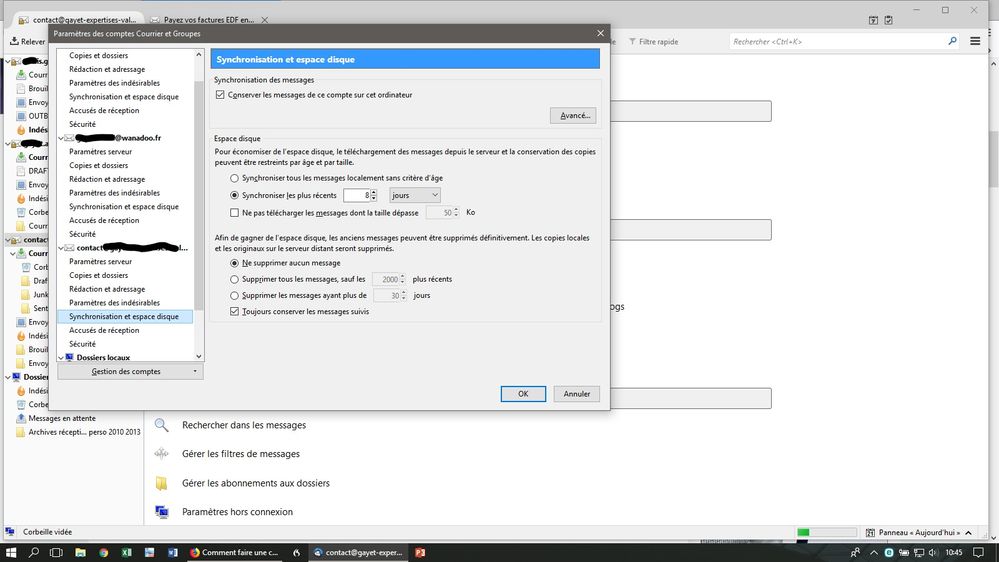Enable Ne pas télécharger les messages checkbox
This screenshot has height=562, width=999.
click(234, 212)
